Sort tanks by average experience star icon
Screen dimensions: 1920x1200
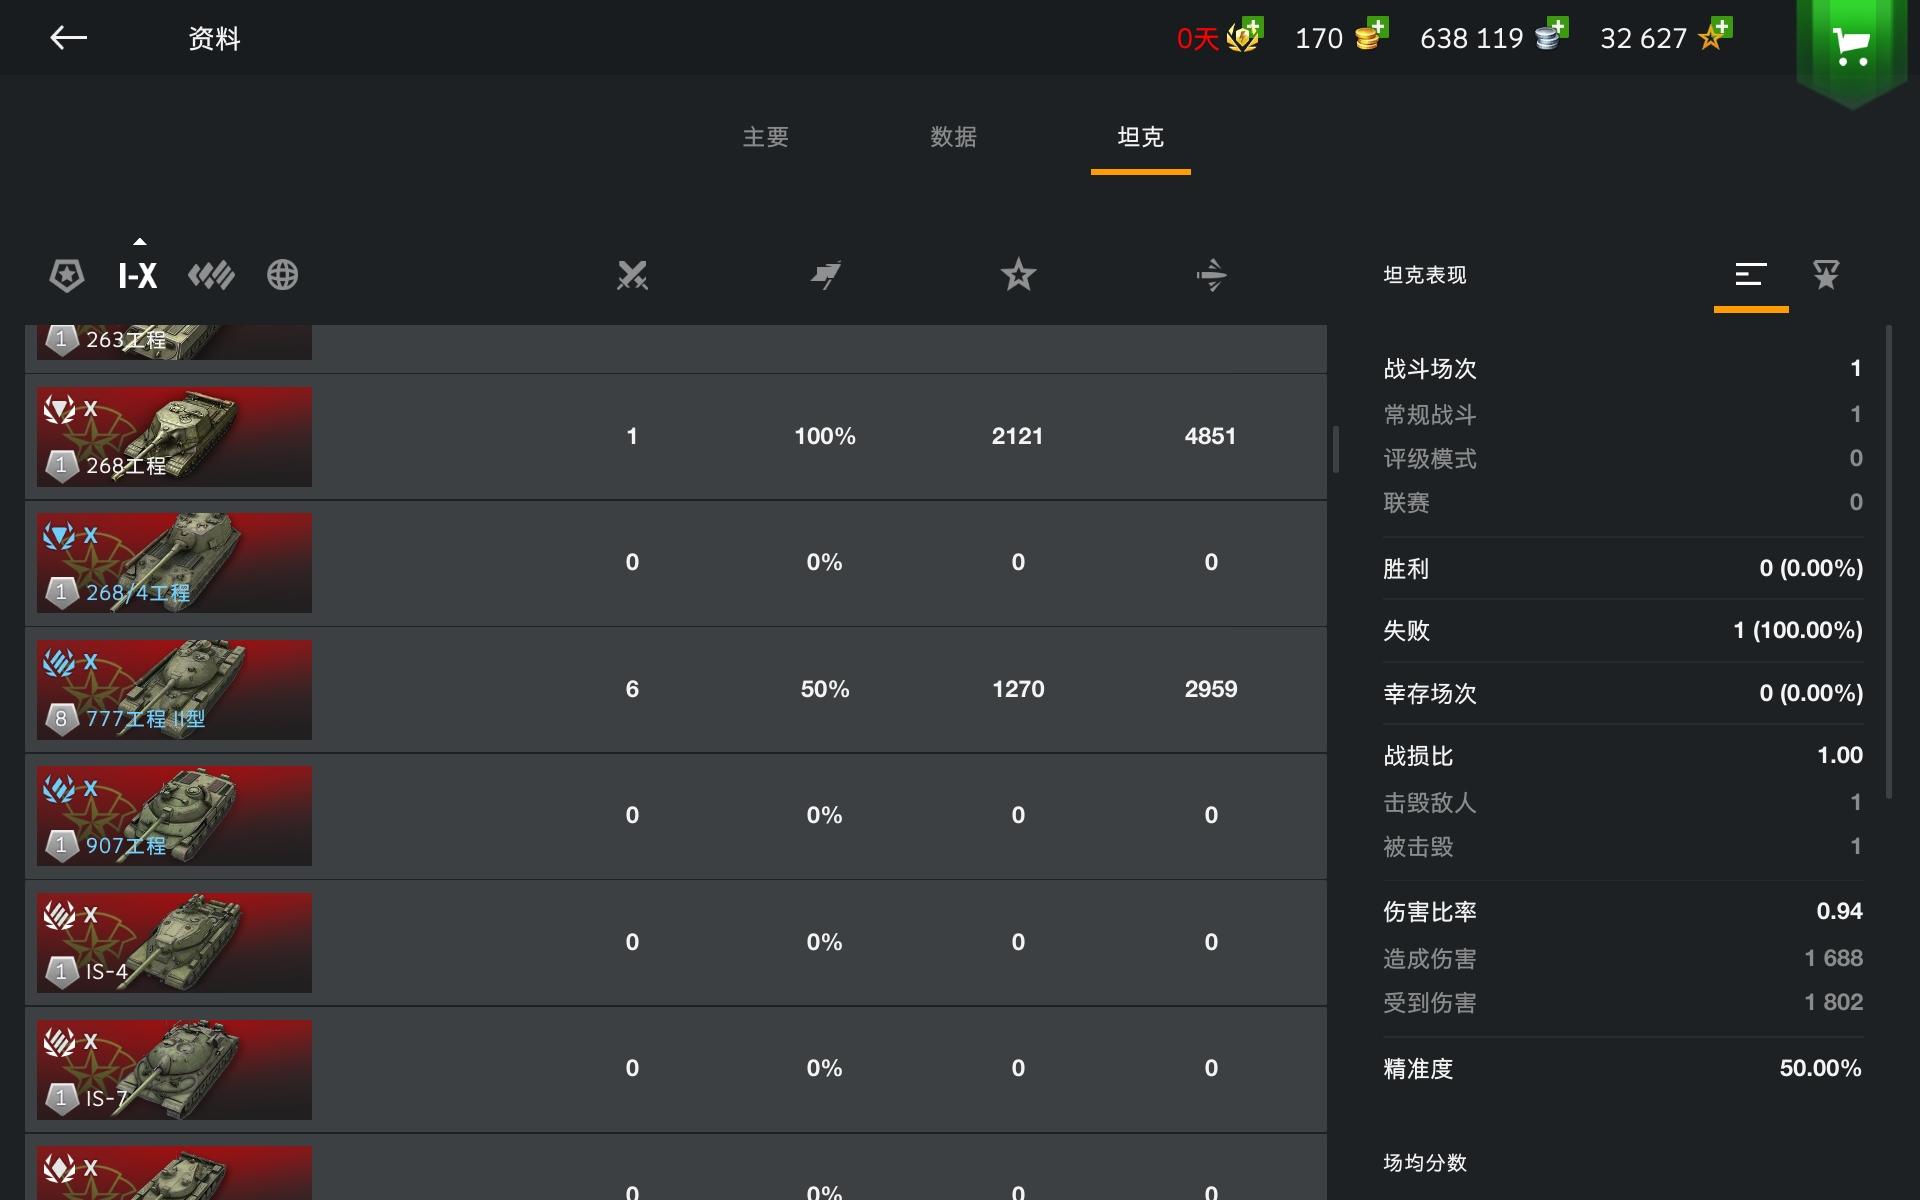[1018, 275]
